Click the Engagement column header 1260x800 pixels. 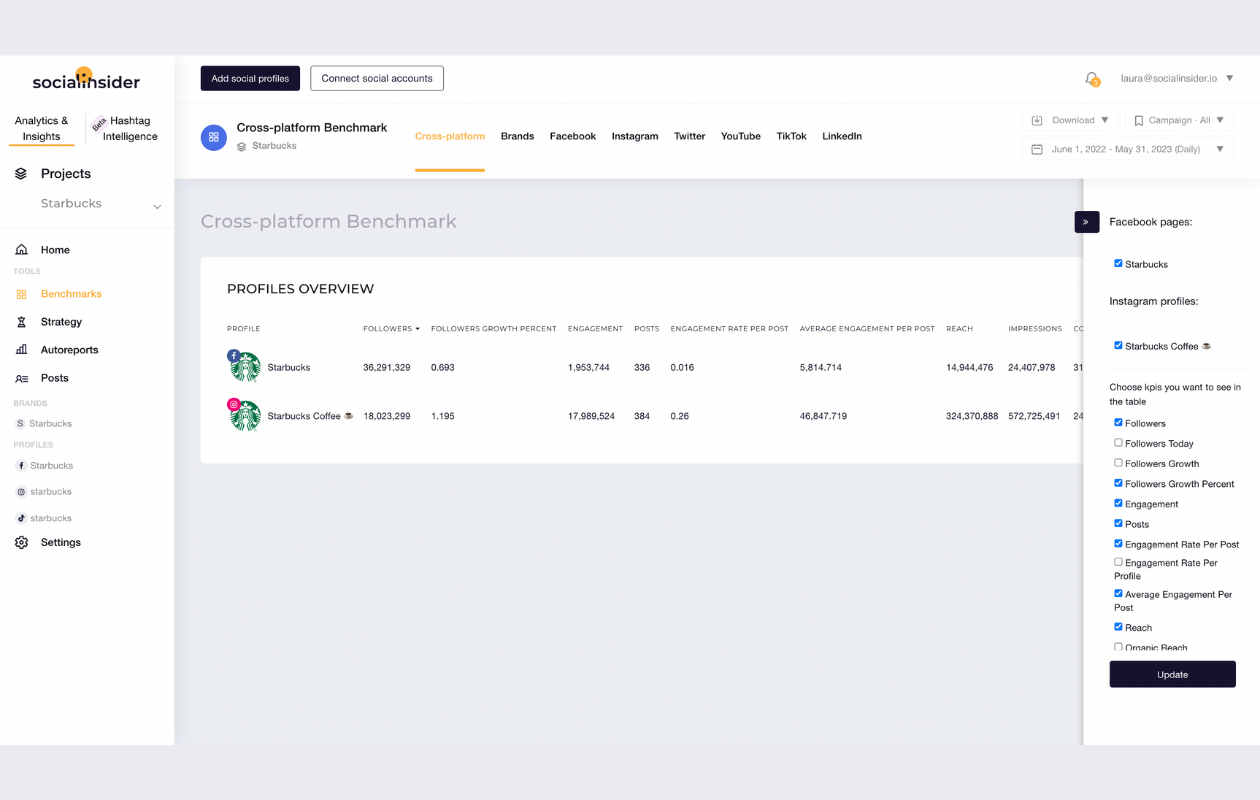pyautogui.click(x=595, y=329)
